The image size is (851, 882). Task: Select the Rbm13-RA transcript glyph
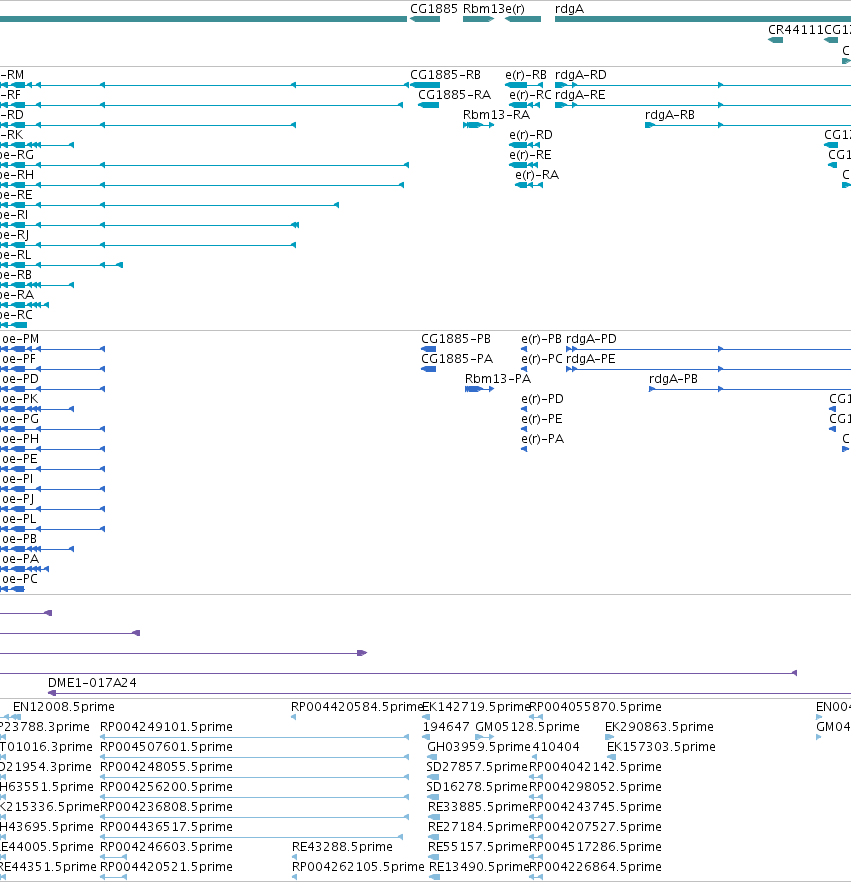point(479,125)
